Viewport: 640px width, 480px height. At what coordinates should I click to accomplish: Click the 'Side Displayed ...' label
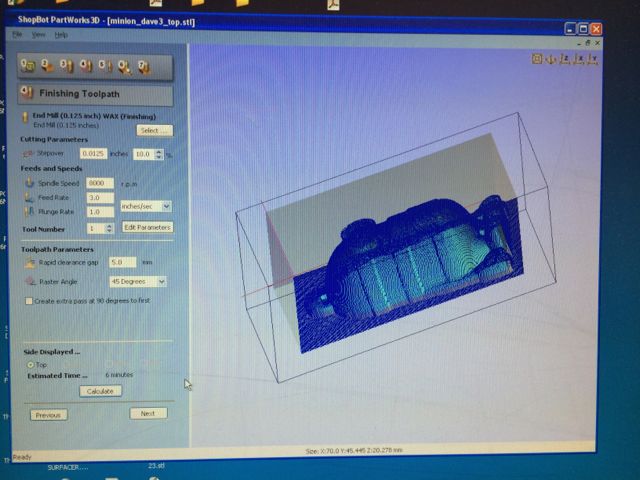[x=52, y=352]
